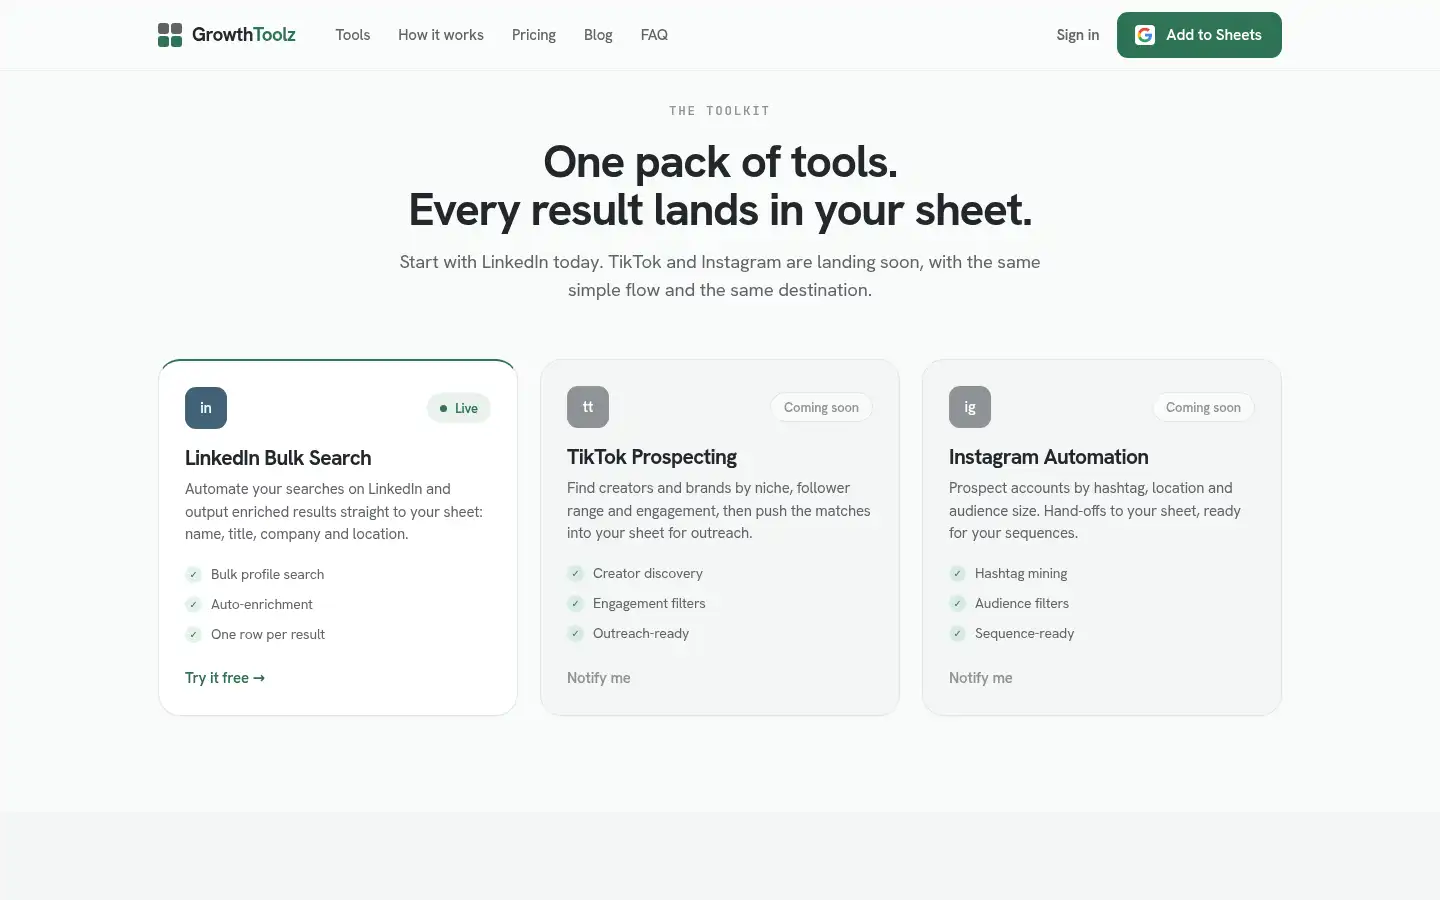Screen dimensions: 1440x900
Task: Click the Sequence-ready text
Action: point(1025,633)
